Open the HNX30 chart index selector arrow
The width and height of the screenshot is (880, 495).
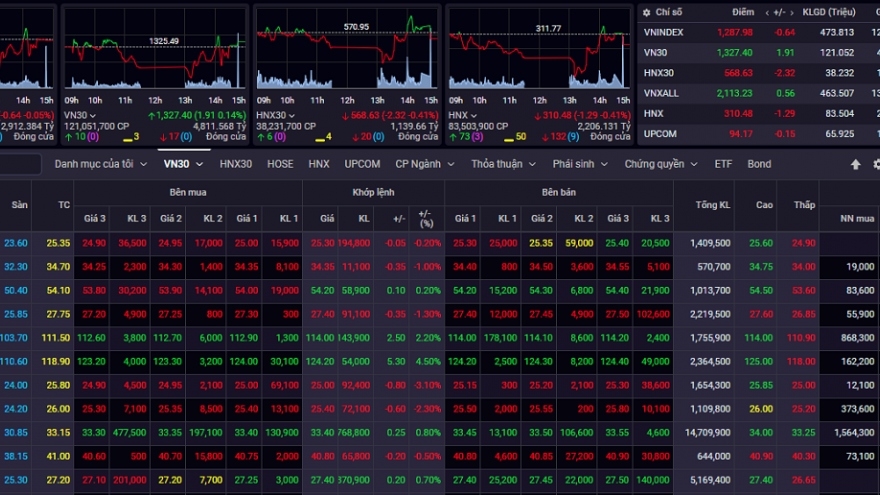tap(295, 115)
